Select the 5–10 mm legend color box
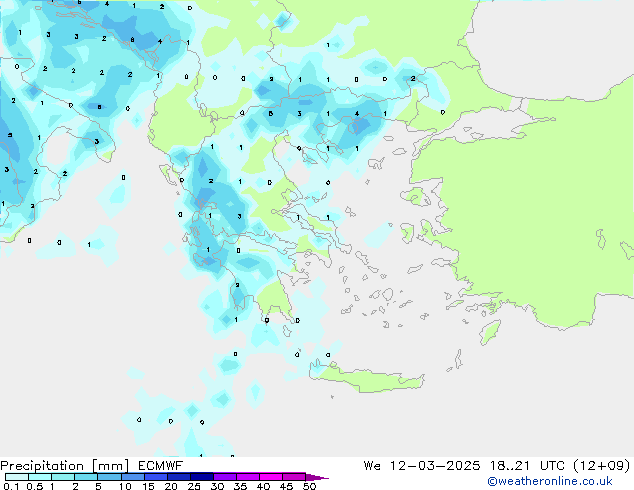Image resolution: width=634 pixels, height=490 pixels. [109, 477]
